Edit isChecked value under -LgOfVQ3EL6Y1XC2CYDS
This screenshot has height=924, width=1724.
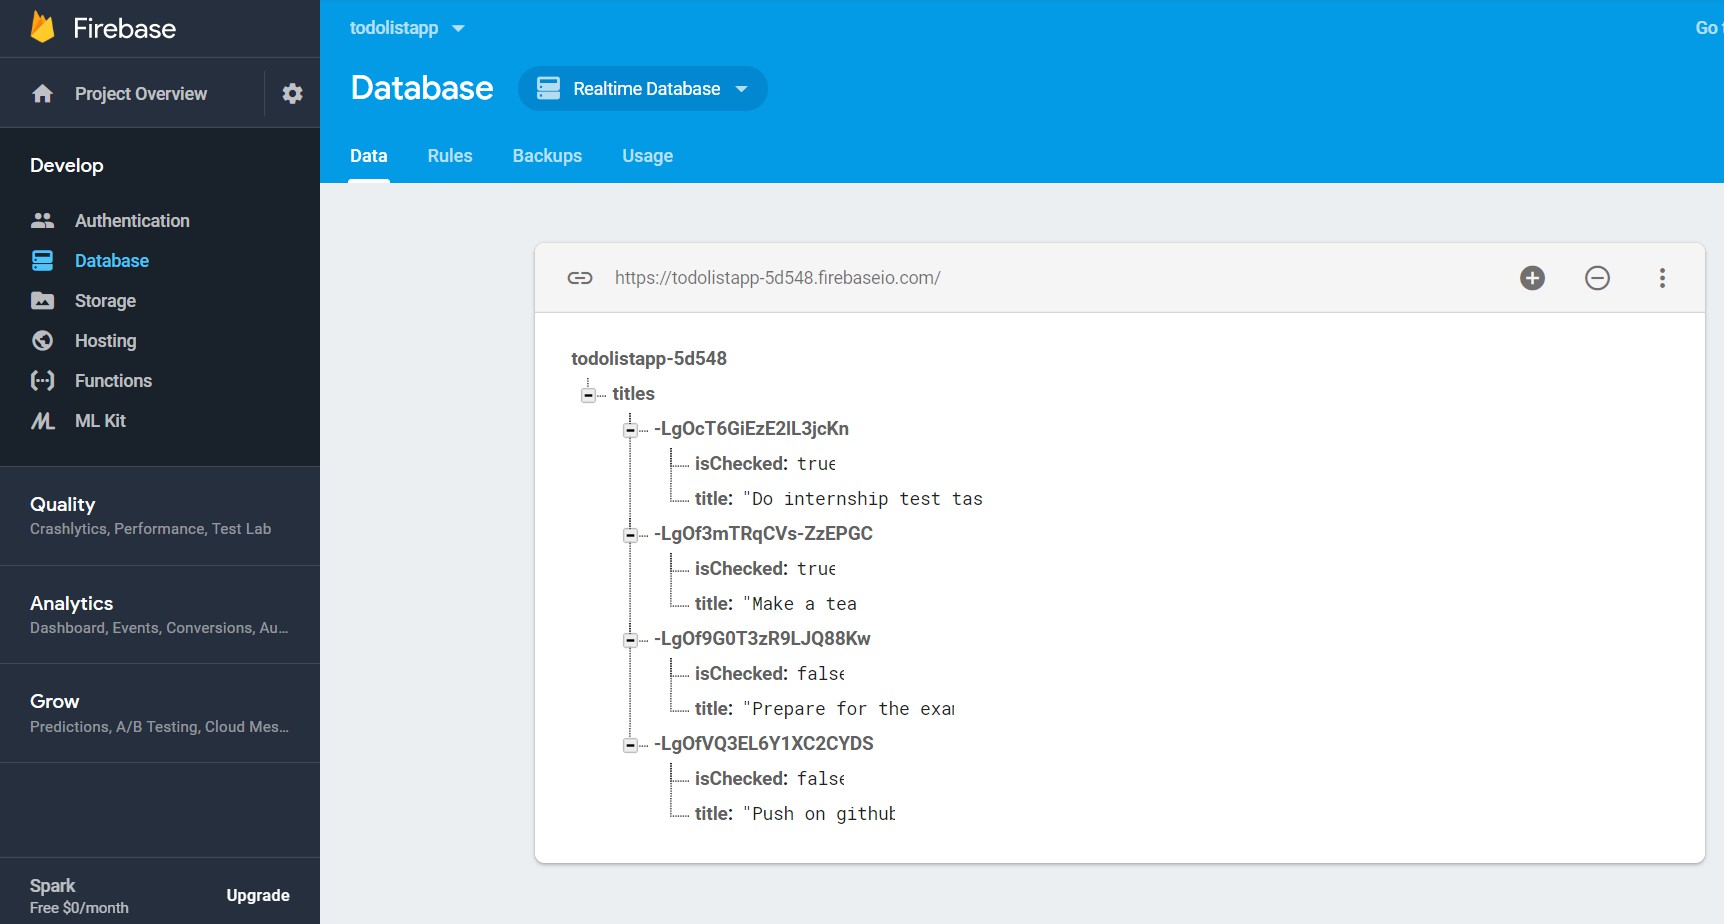point(821,778)
